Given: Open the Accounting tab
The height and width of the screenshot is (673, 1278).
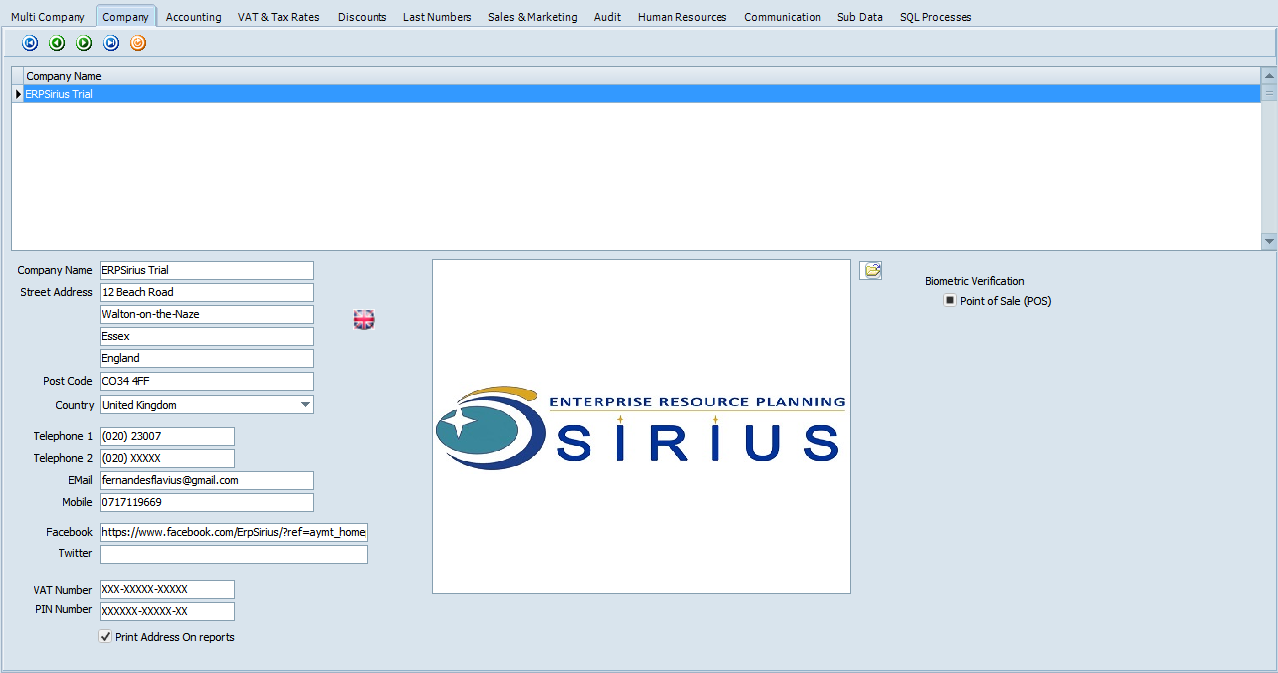Looking at the screenshot, I should point(194,17).
